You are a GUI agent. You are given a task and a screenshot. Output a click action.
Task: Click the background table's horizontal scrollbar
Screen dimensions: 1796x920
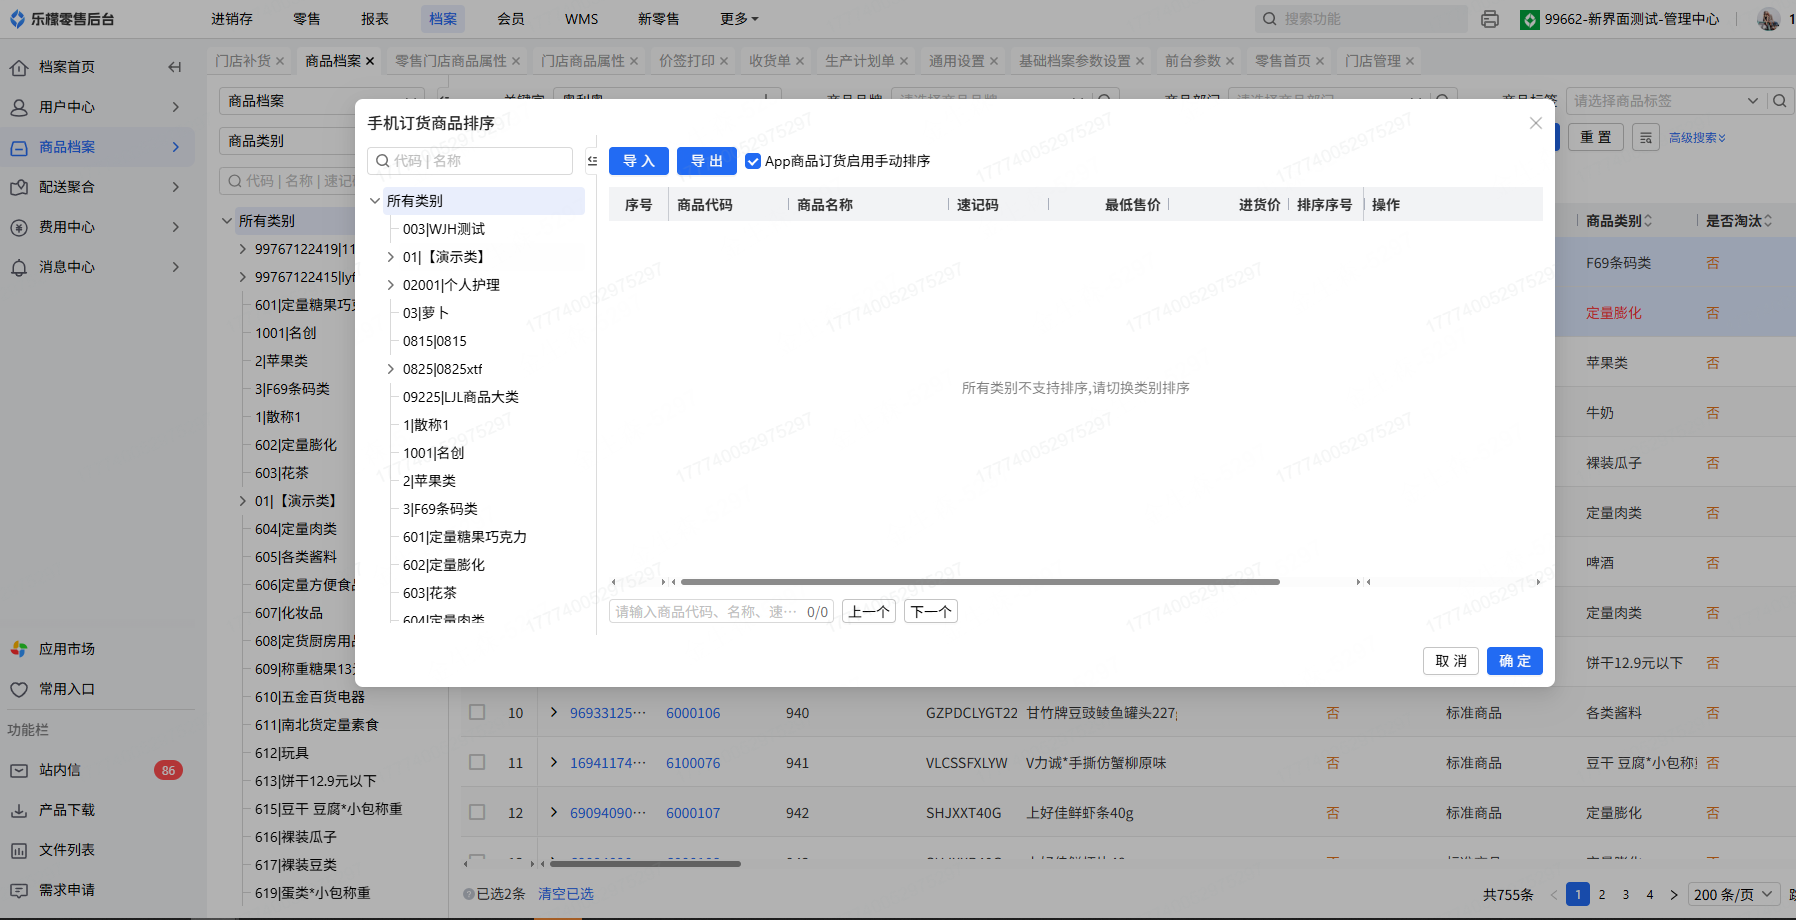pyautogui.click(x=645, y=864)
